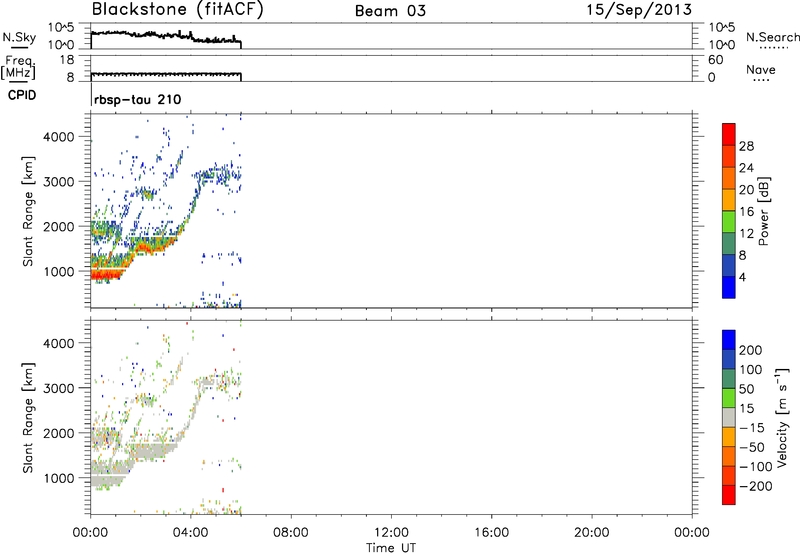Click the 'Velocity [m s-1]' colorbar label
The width and height of the screenshot is (800, 554).
pos(782,417)
